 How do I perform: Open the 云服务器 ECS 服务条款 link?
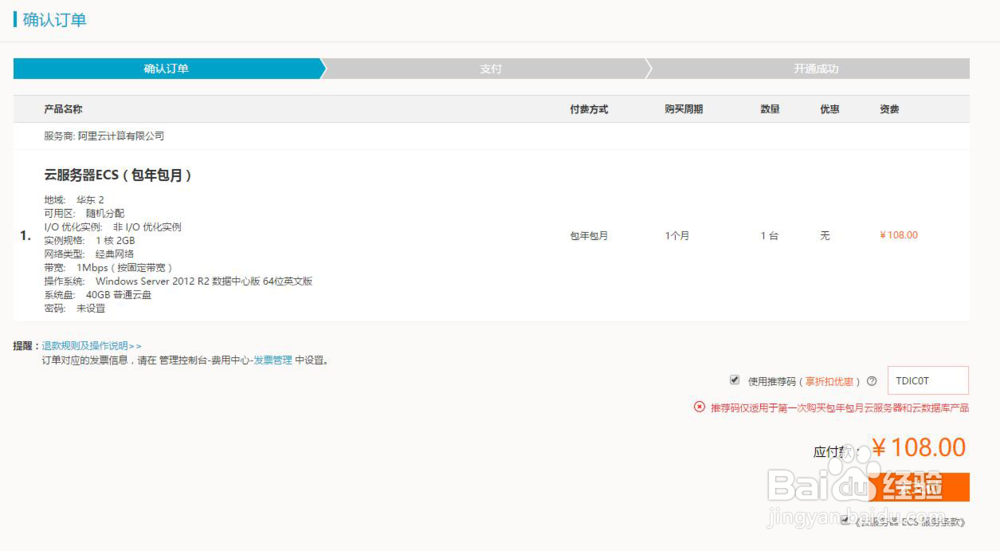pyautogui.click(x=910, y=522)
